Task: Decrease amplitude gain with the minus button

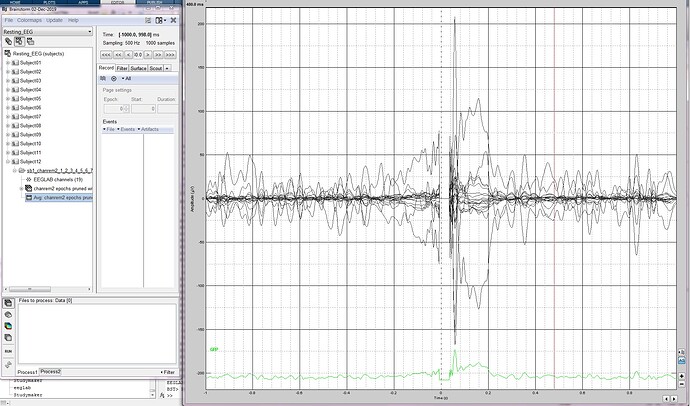Action: point(681,384)
